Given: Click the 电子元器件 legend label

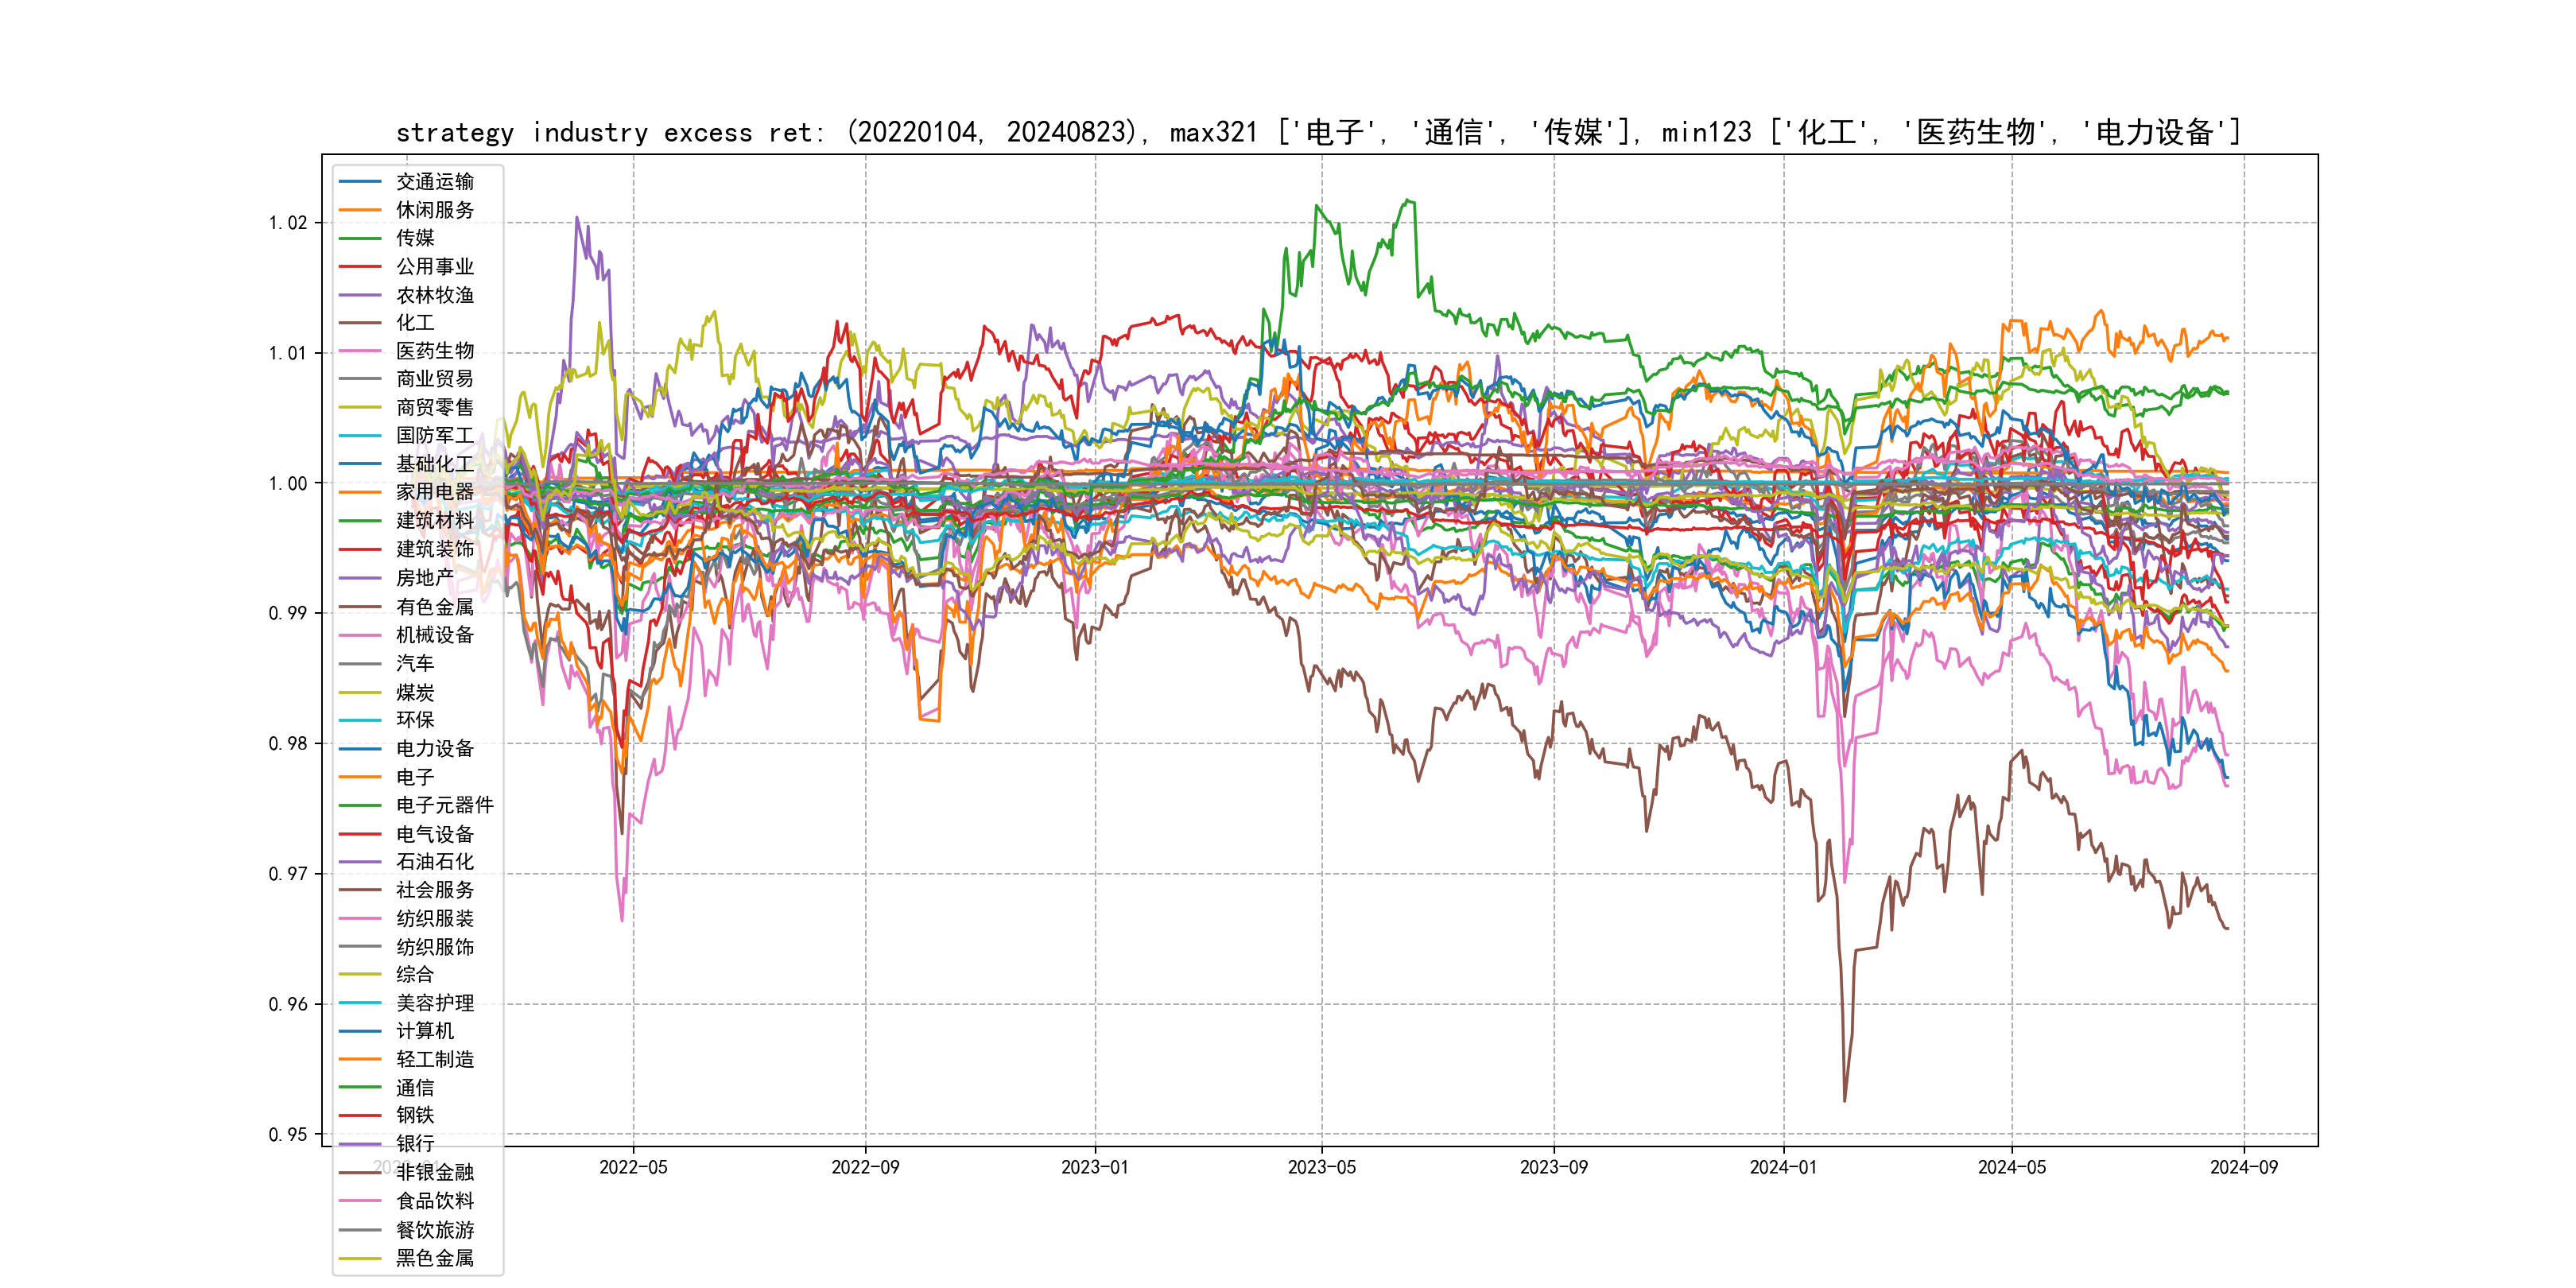Looking at the screenshot, I should pos(444,805).
